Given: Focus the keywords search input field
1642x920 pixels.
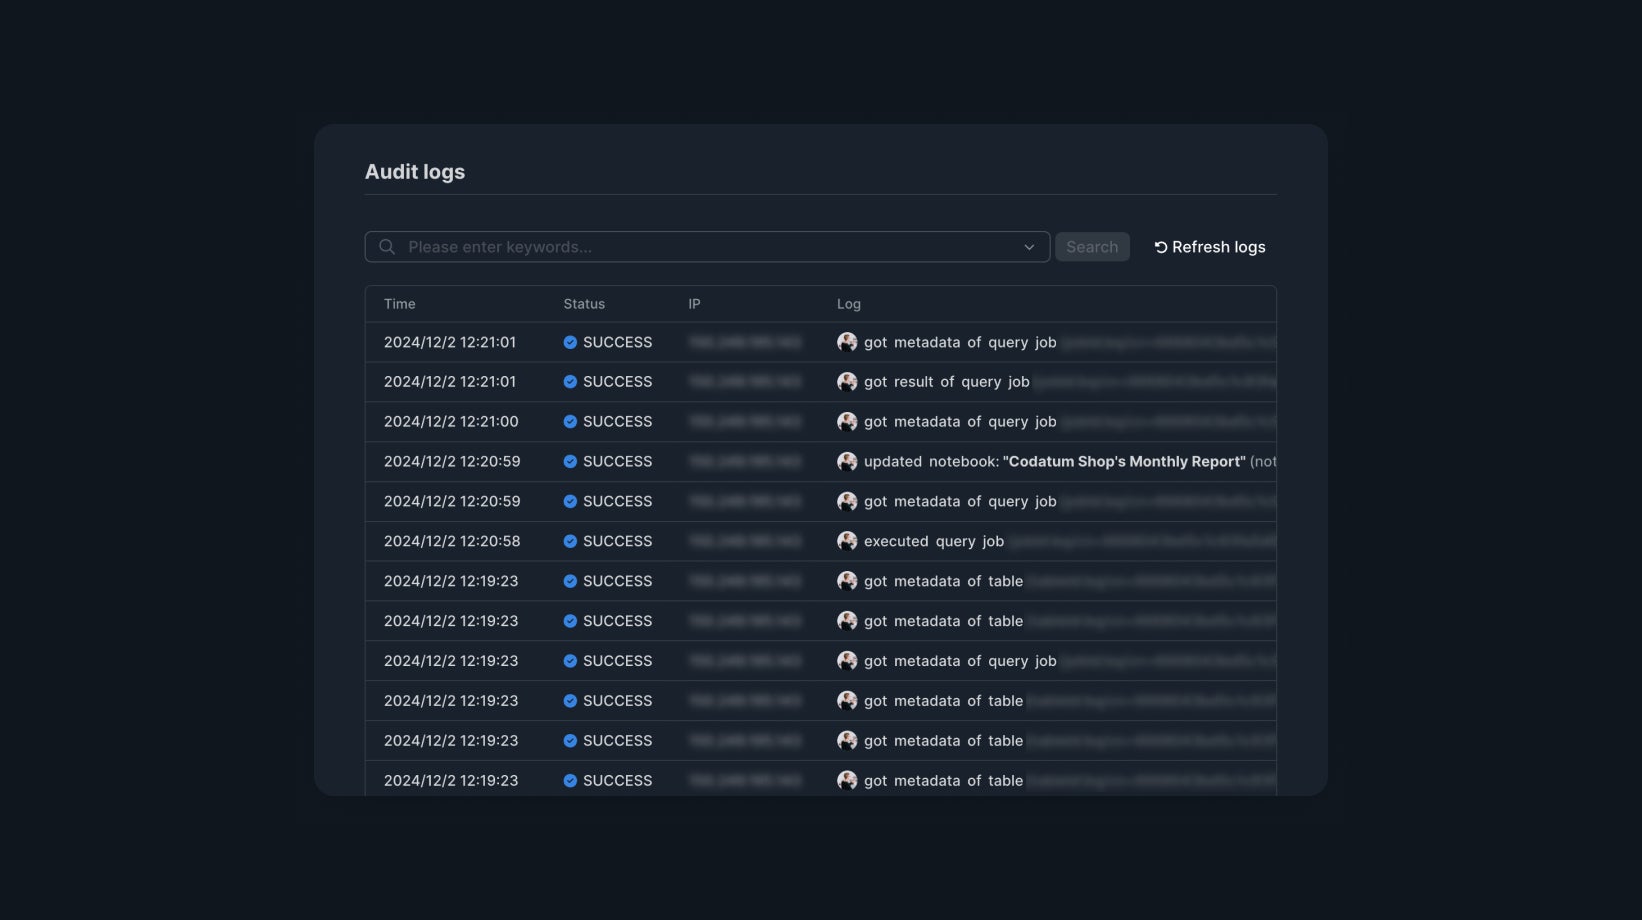Looking at the screenshot, I should (700, 247).
